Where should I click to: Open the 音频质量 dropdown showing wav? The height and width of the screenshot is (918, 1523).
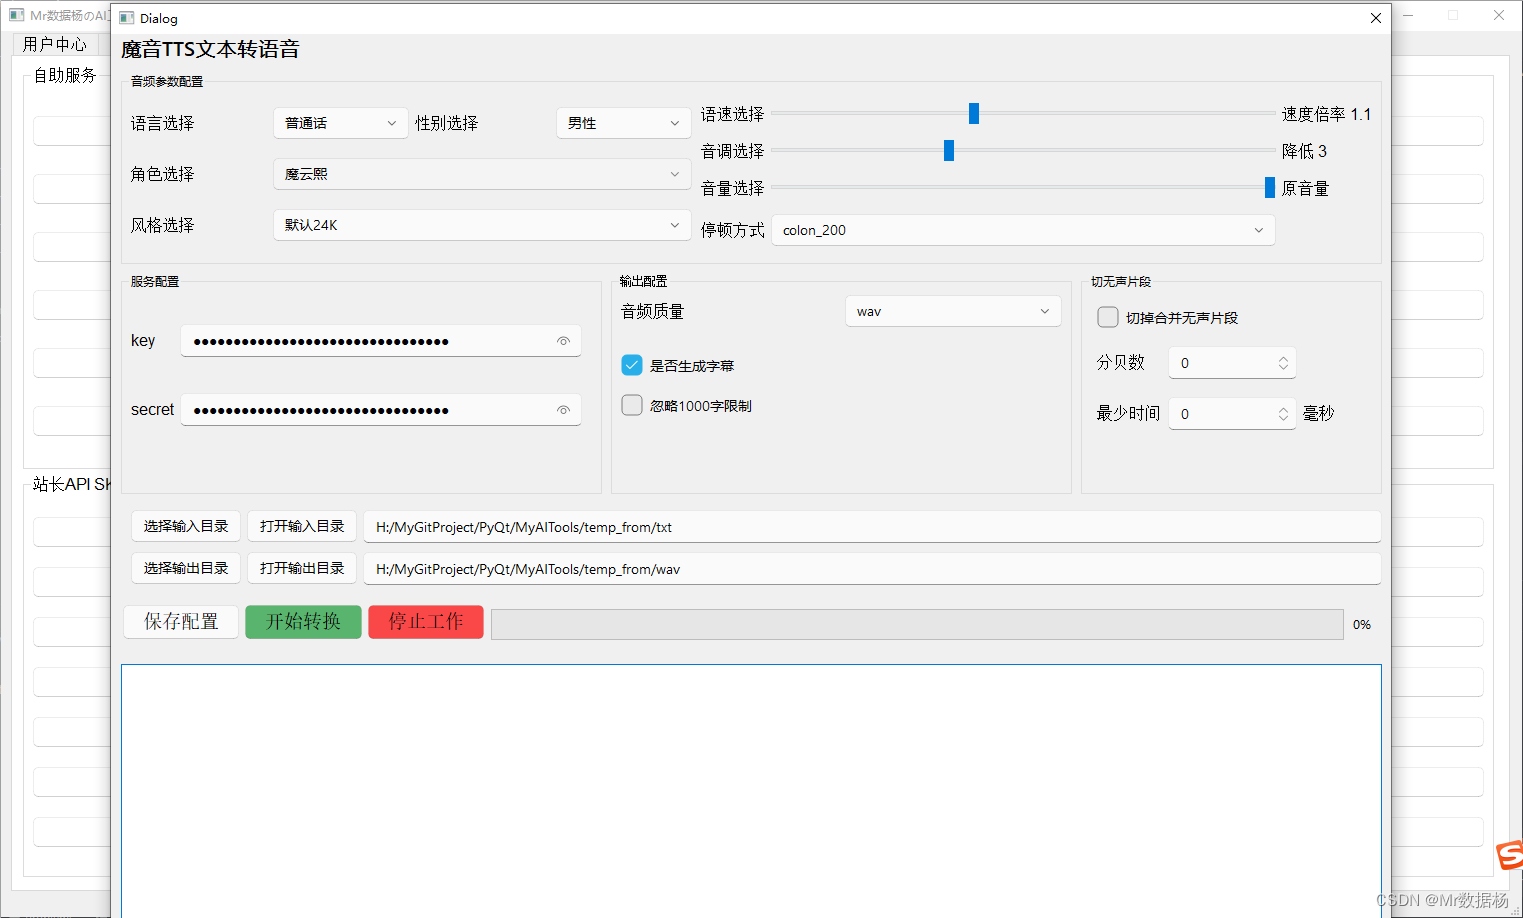953,311
